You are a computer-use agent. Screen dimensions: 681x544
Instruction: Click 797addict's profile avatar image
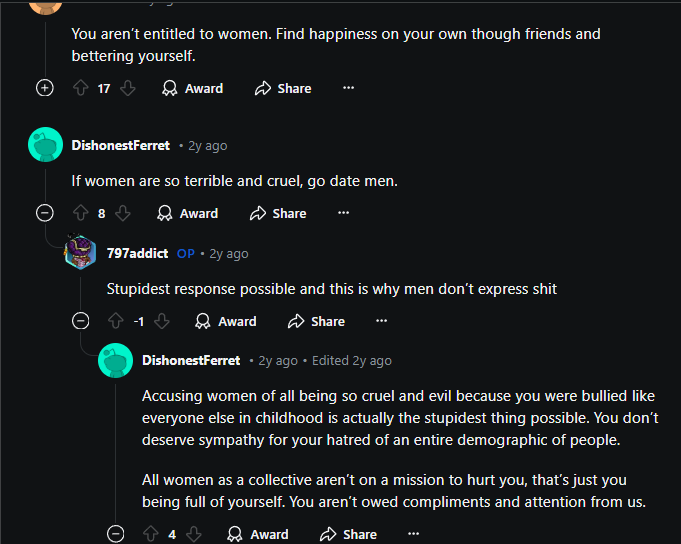tap(80, 253)
